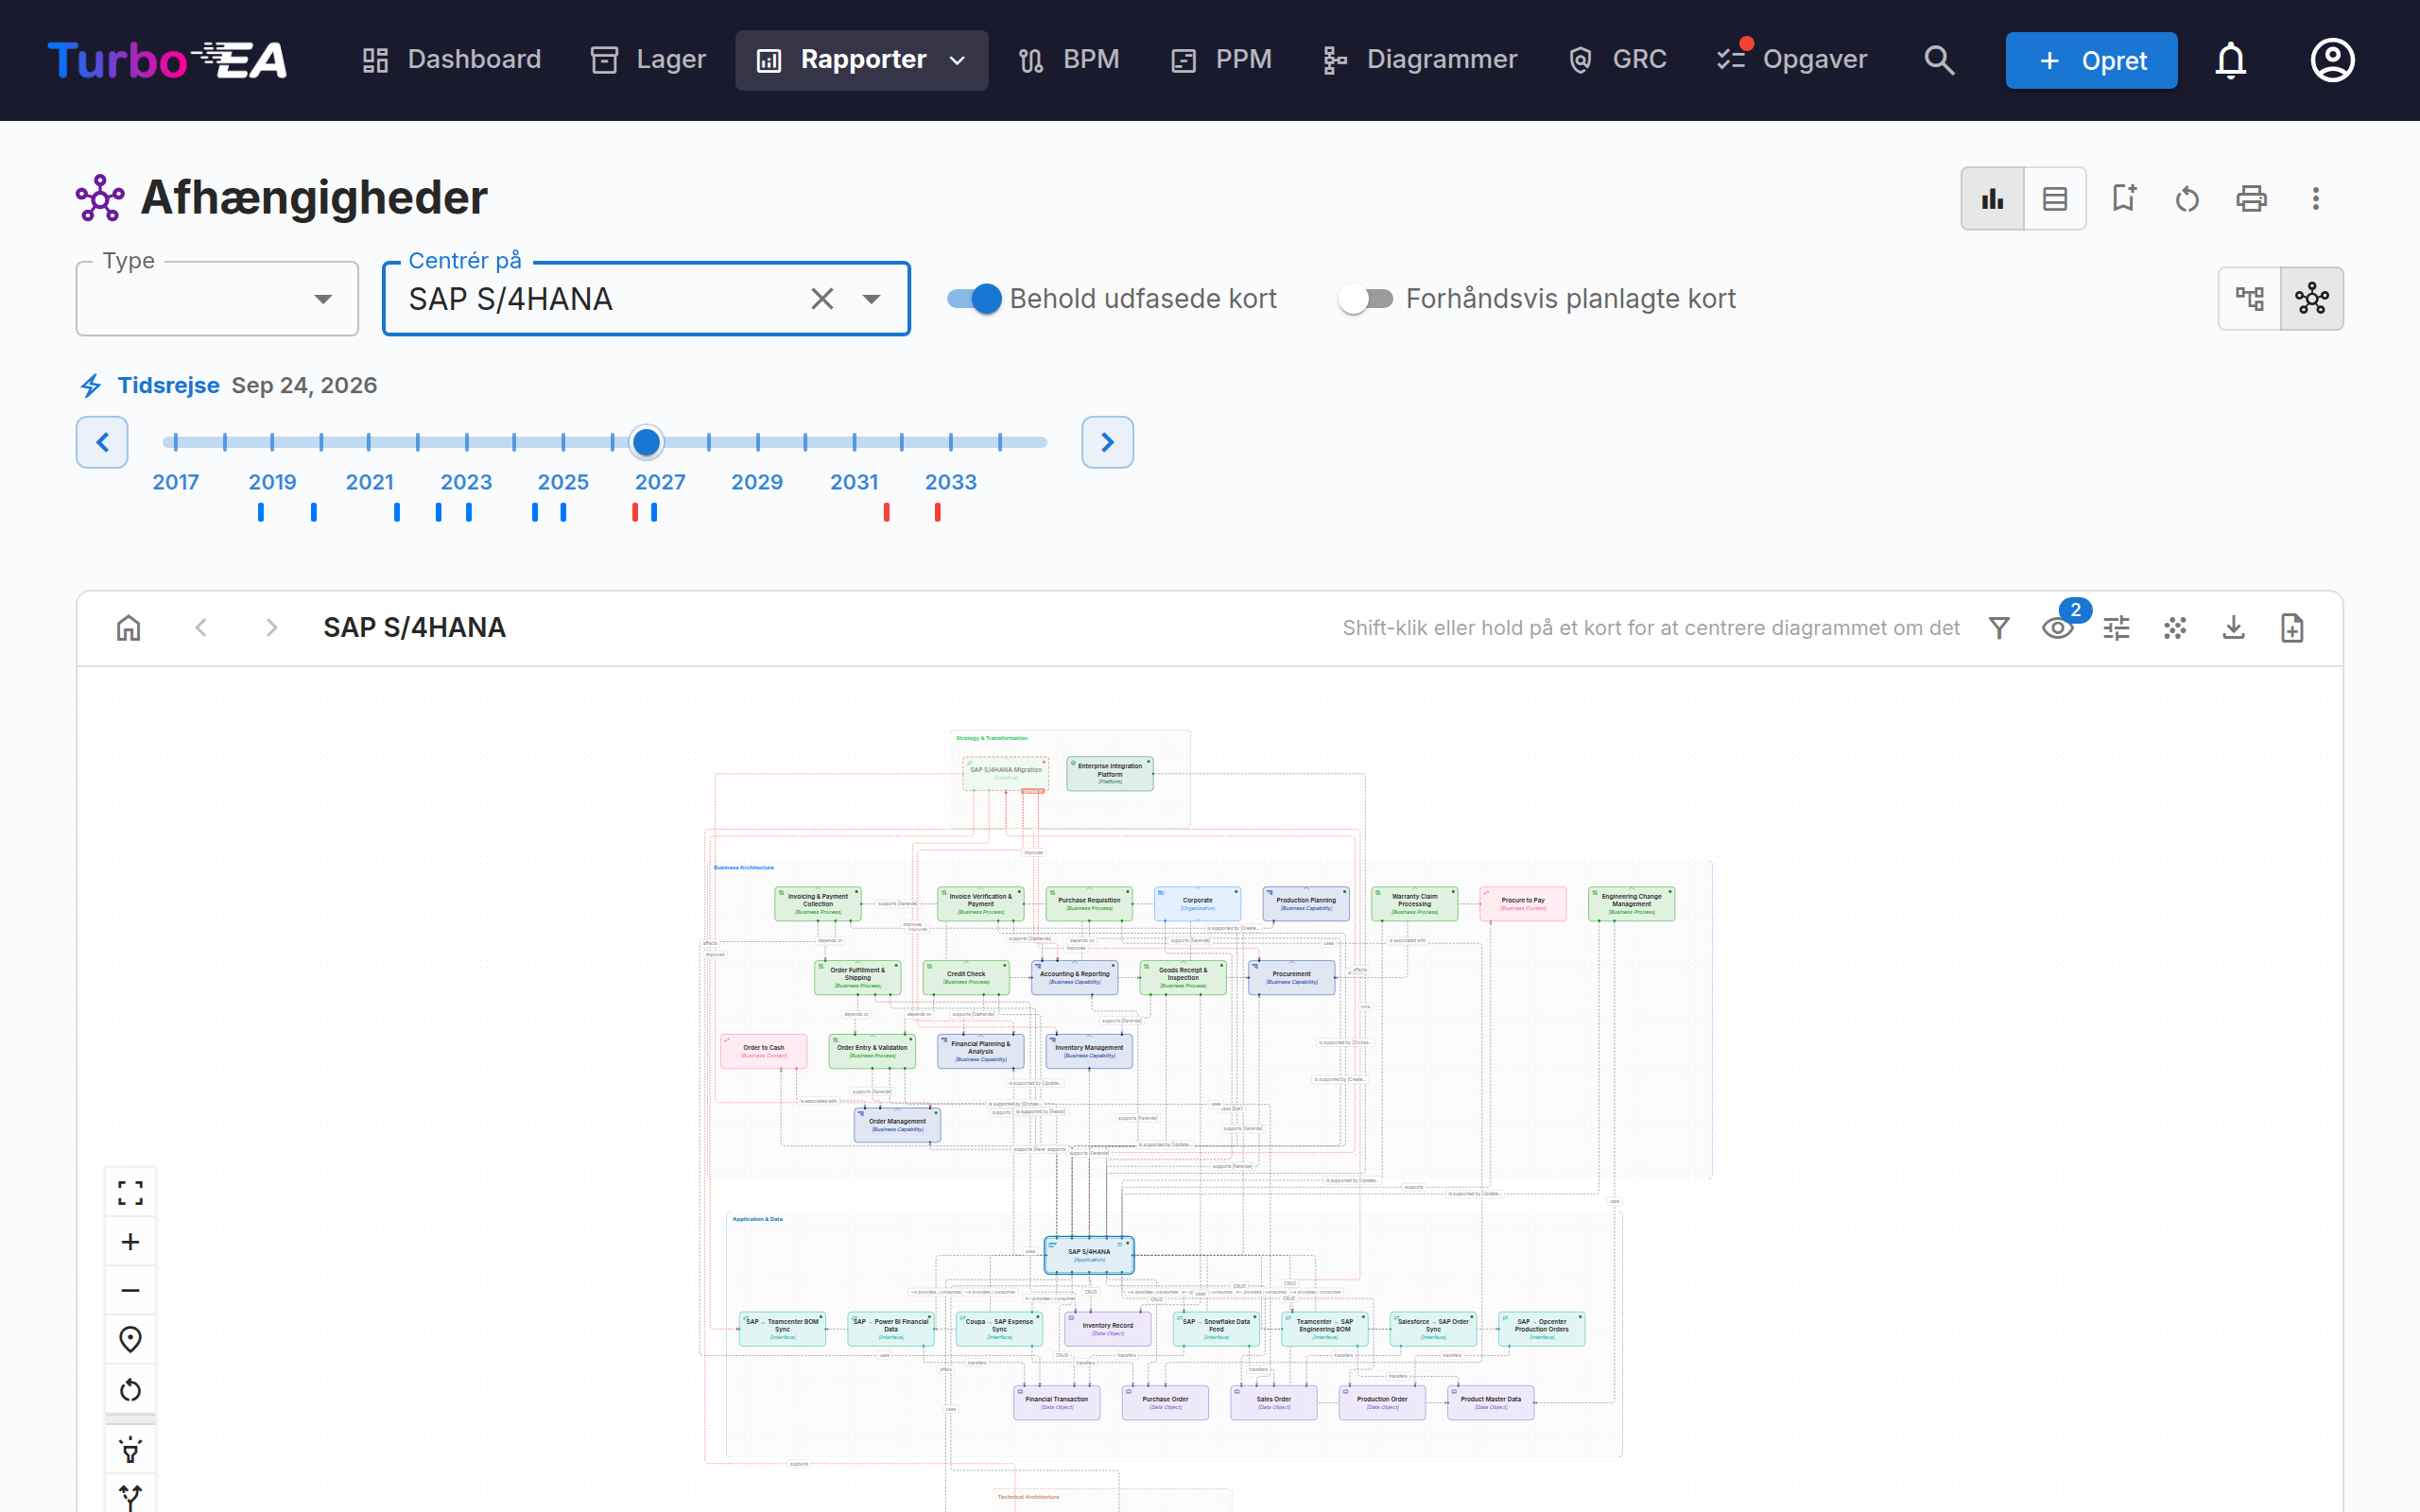Click the notifications bell icon
Image resolution: width=2420 pixels, height=1512 pixels.
2230,60
